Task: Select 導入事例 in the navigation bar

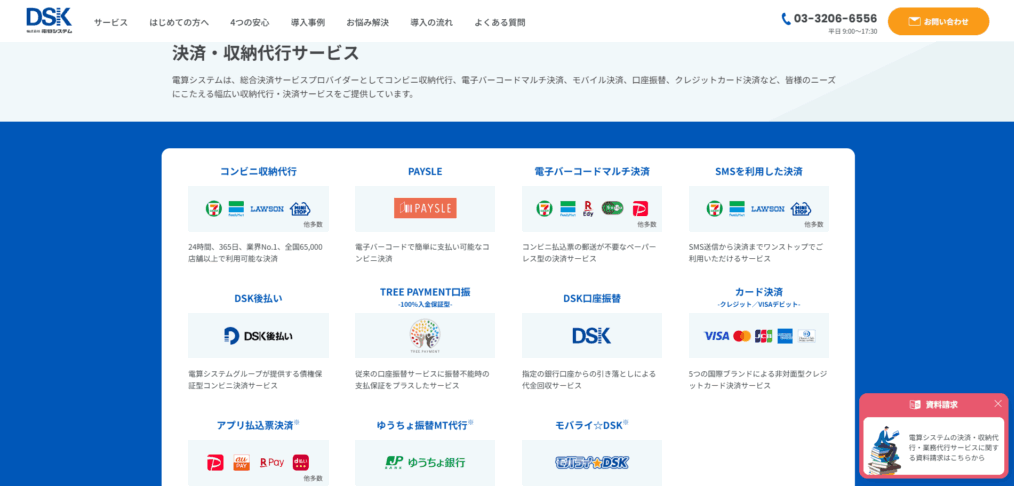Action: (308, 22)
